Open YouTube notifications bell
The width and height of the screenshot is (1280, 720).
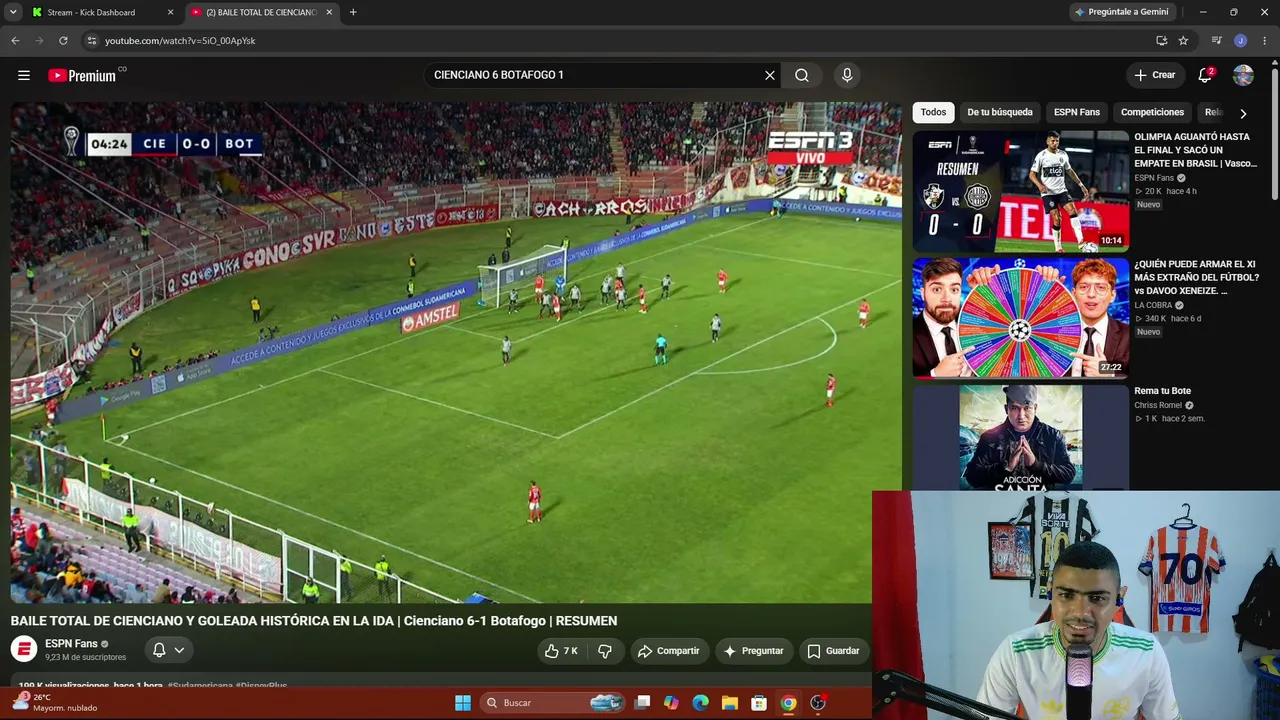point(1205,75)
